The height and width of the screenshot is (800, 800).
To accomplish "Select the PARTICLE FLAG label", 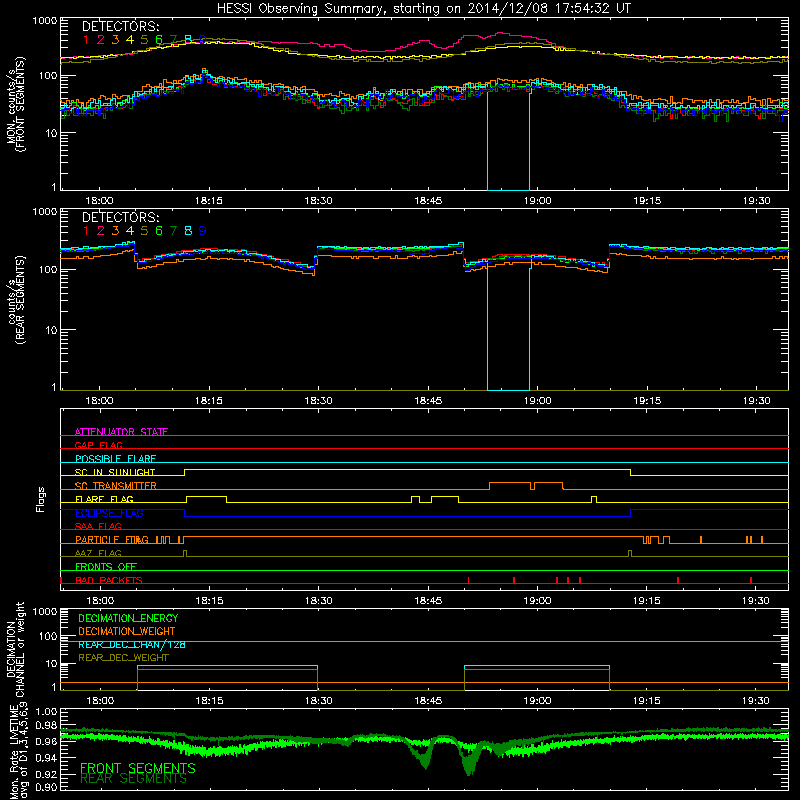I will click(112, 539).
